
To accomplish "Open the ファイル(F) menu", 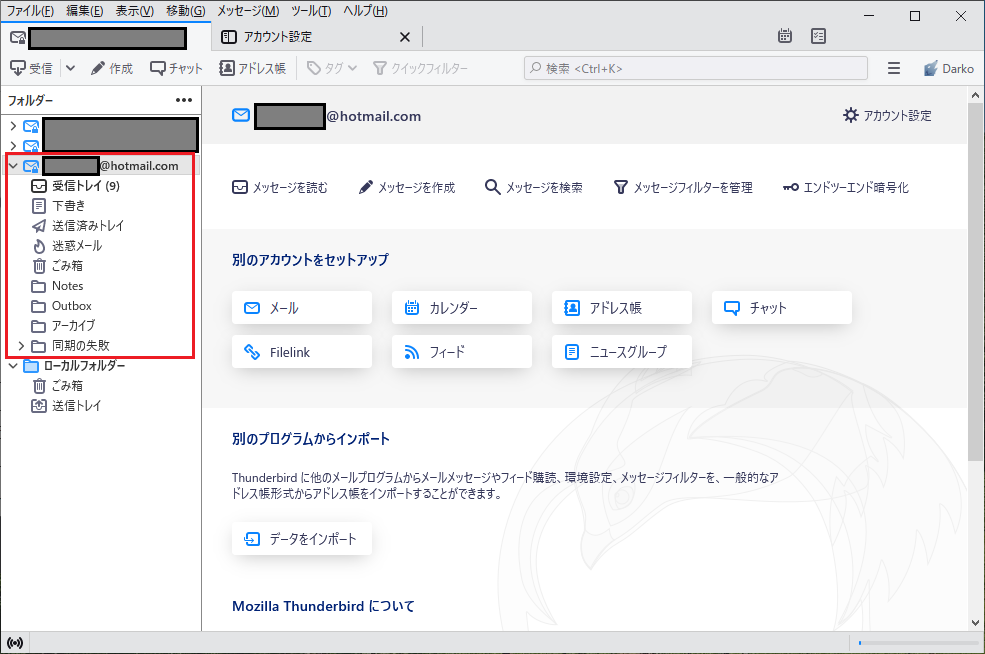I will (x=30, y=11).
